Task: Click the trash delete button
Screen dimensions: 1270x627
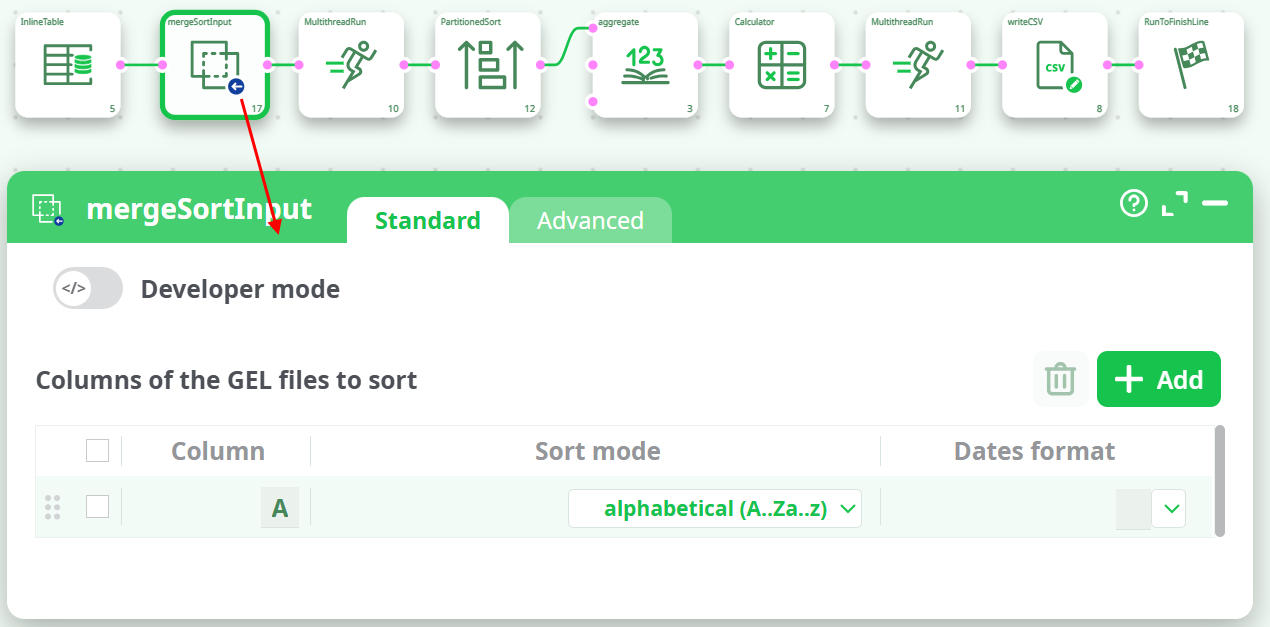Action: click(1060, 379)
